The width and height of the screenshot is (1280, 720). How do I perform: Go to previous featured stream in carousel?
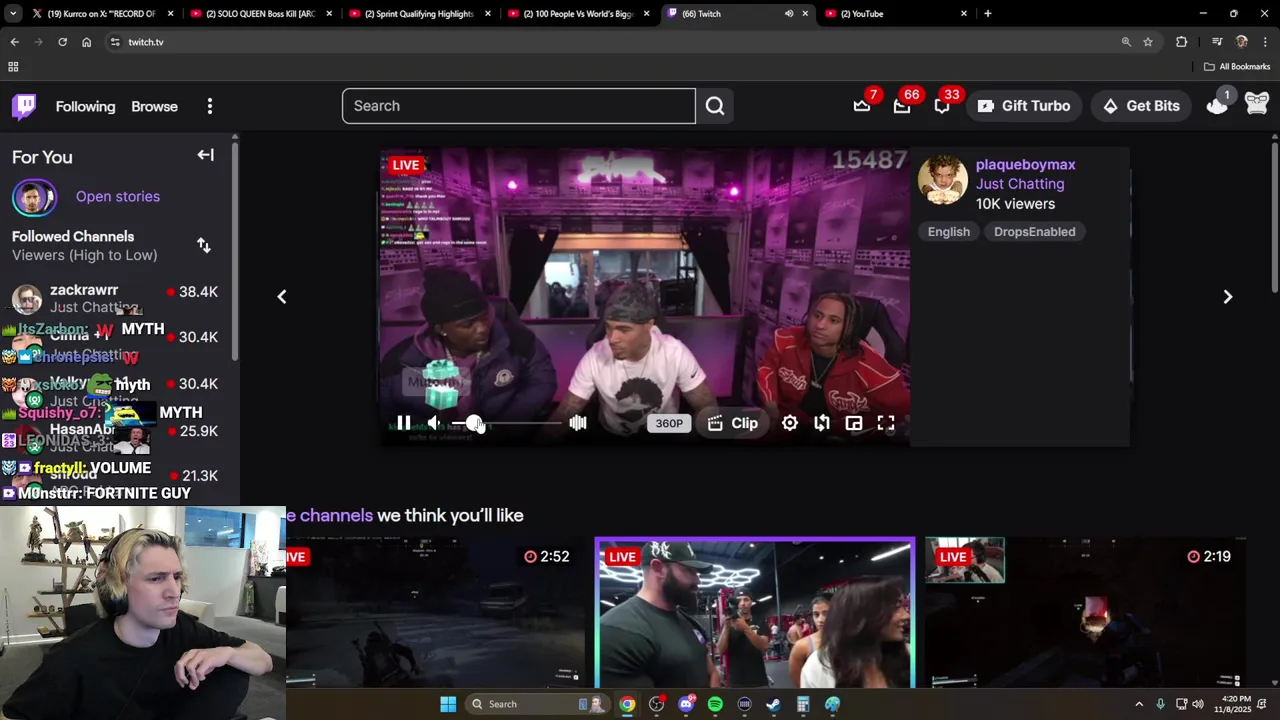(x=282, y=297)
